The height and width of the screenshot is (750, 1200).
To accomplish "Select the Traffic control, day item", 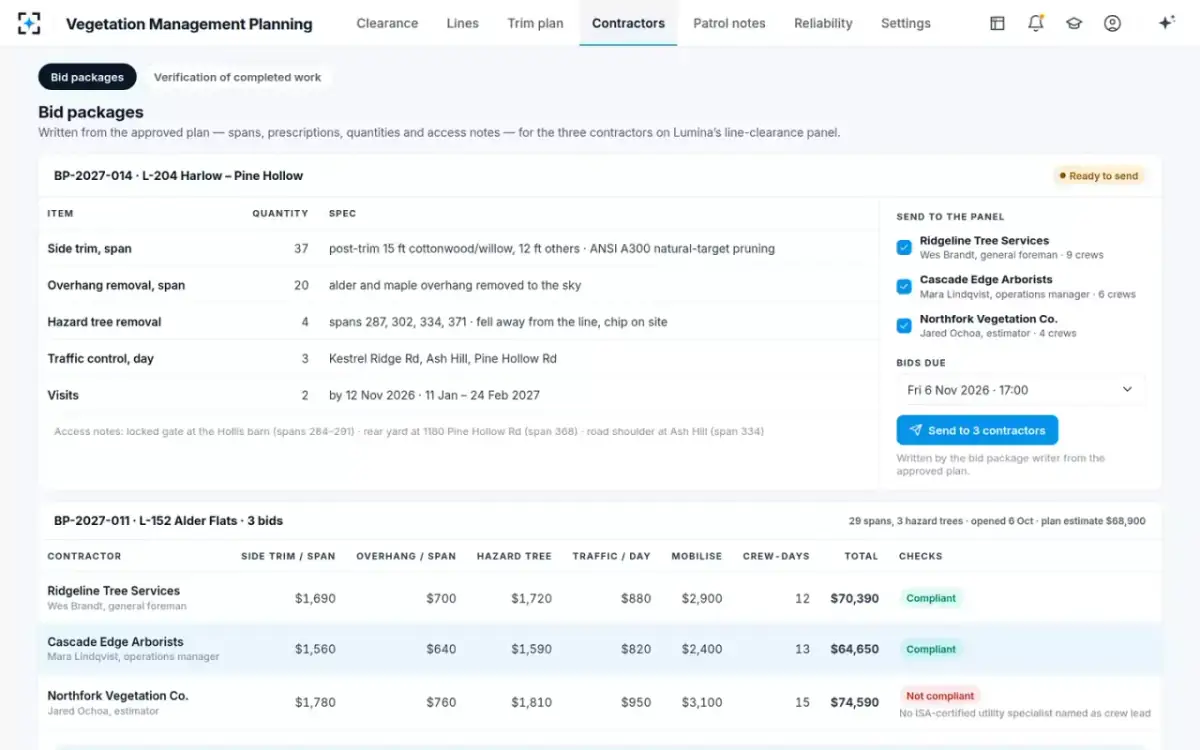I will tap(459, 358).
